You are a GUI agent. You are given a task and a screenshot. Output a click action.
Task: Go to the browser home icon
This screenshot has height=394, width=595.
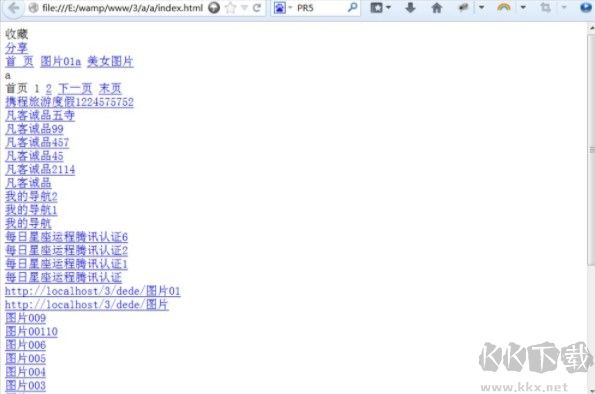pyautogui.click(x=437, y=8)
